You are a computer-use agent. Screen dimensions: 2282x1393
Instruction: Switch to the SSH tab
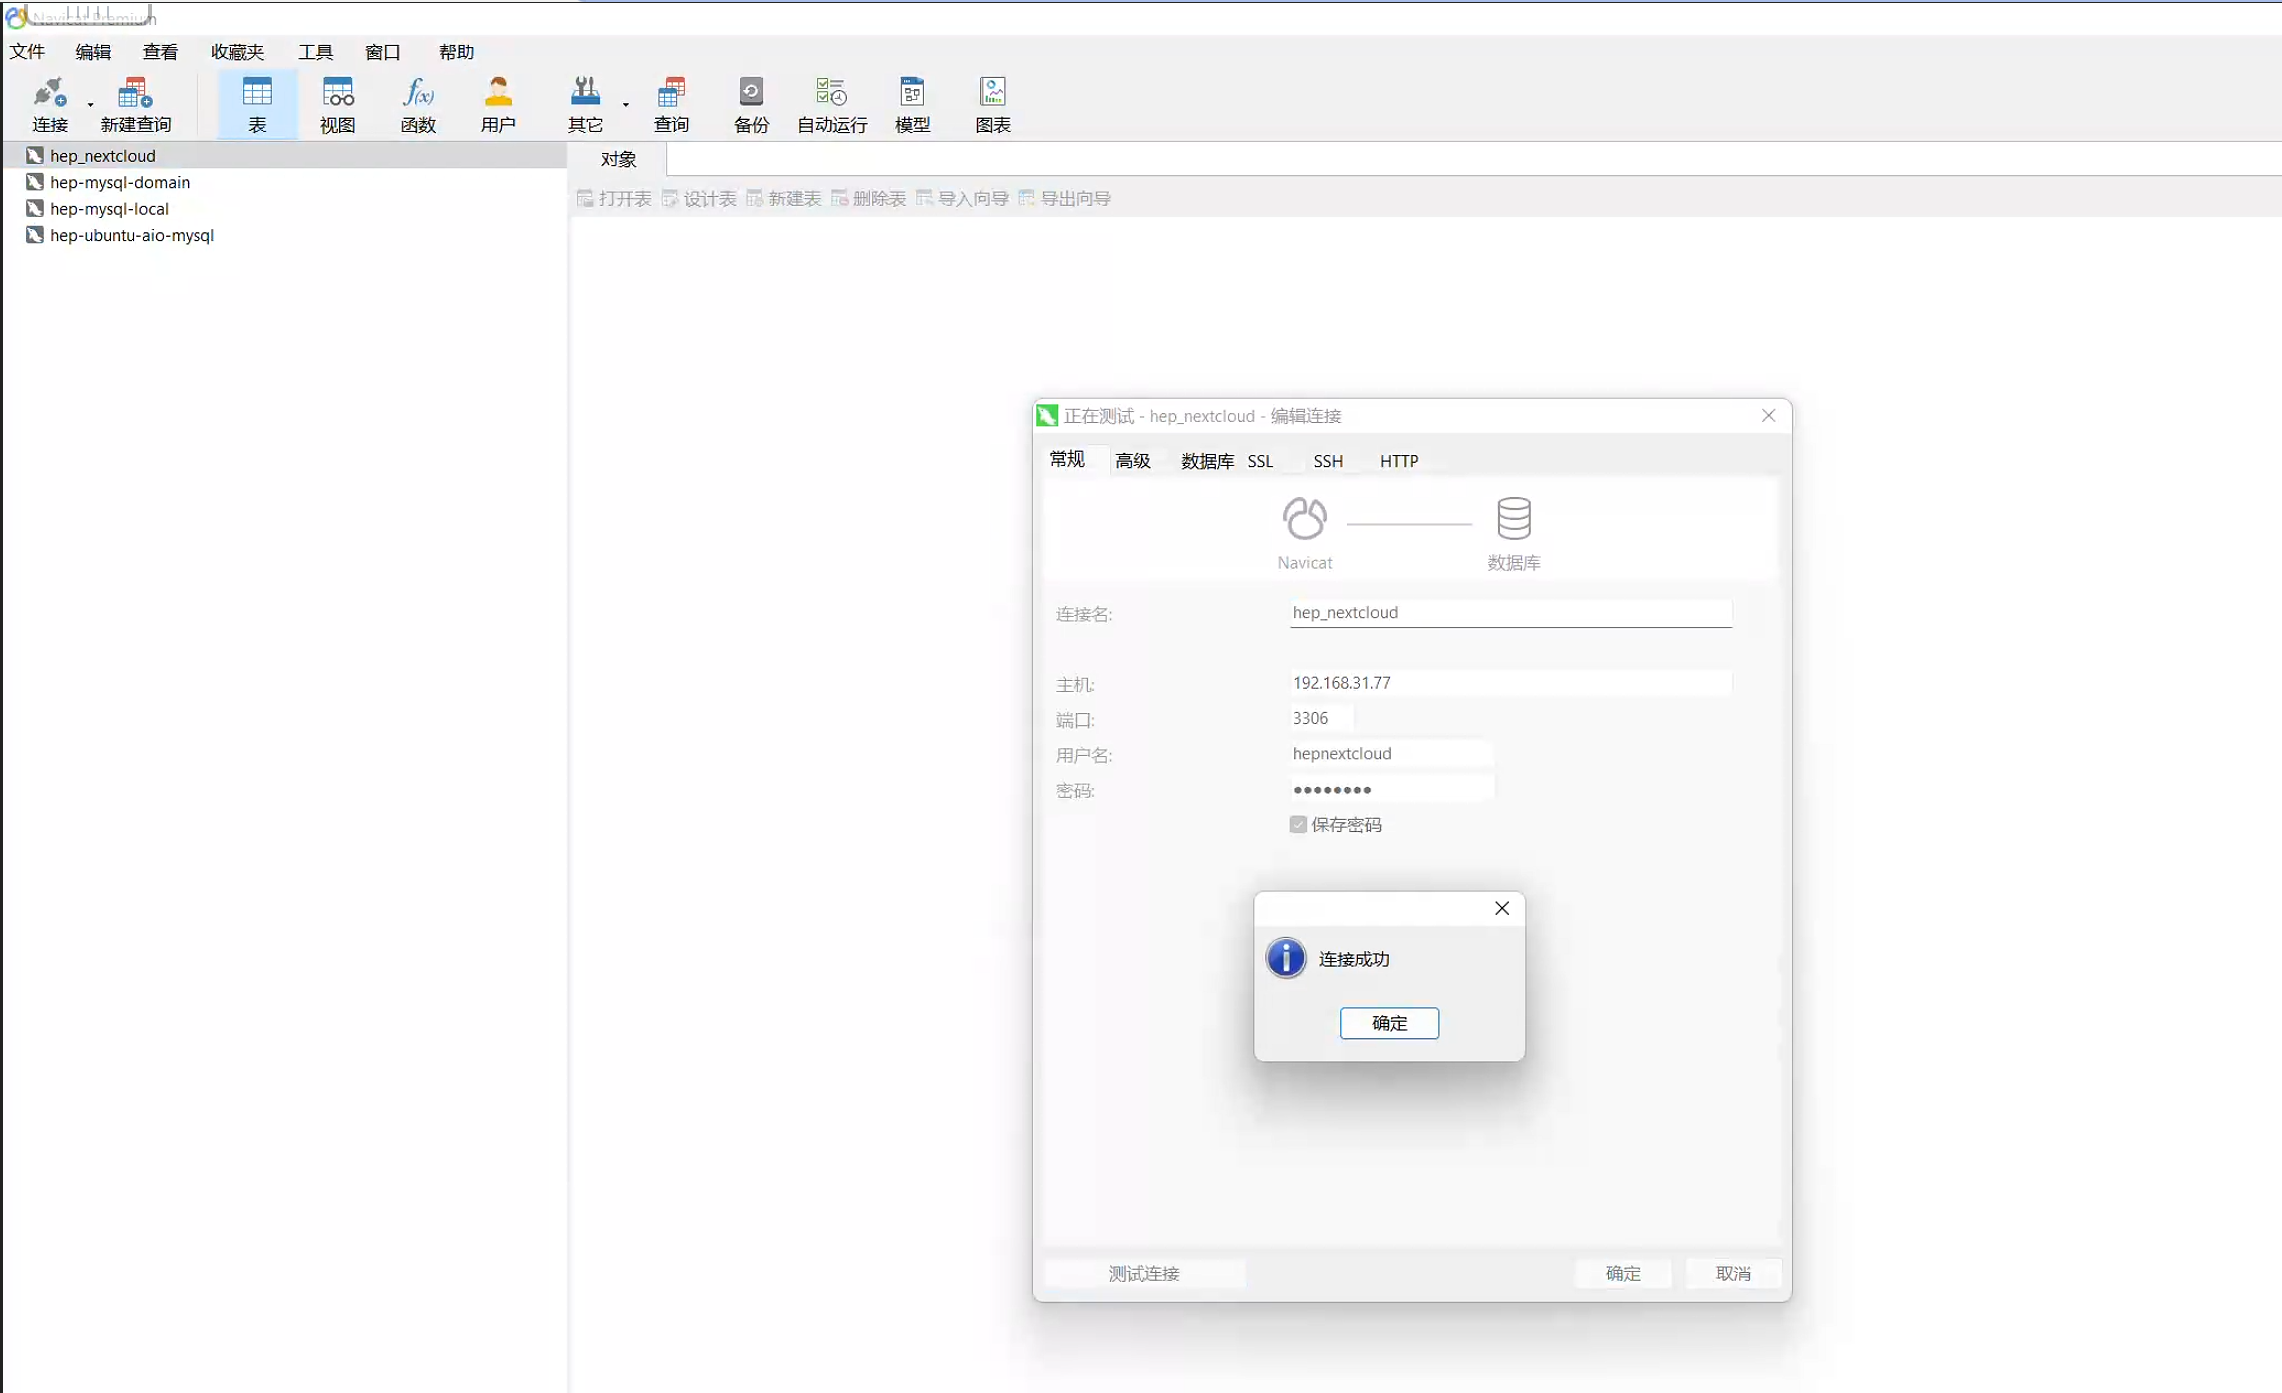tap(1327, 461)
